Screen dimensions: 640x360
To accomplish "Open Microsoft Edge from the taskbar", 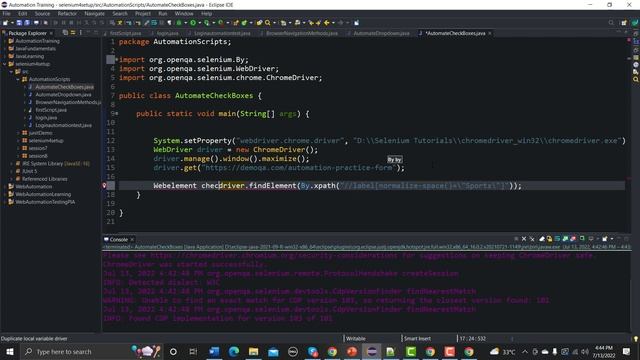I will 233,351.
